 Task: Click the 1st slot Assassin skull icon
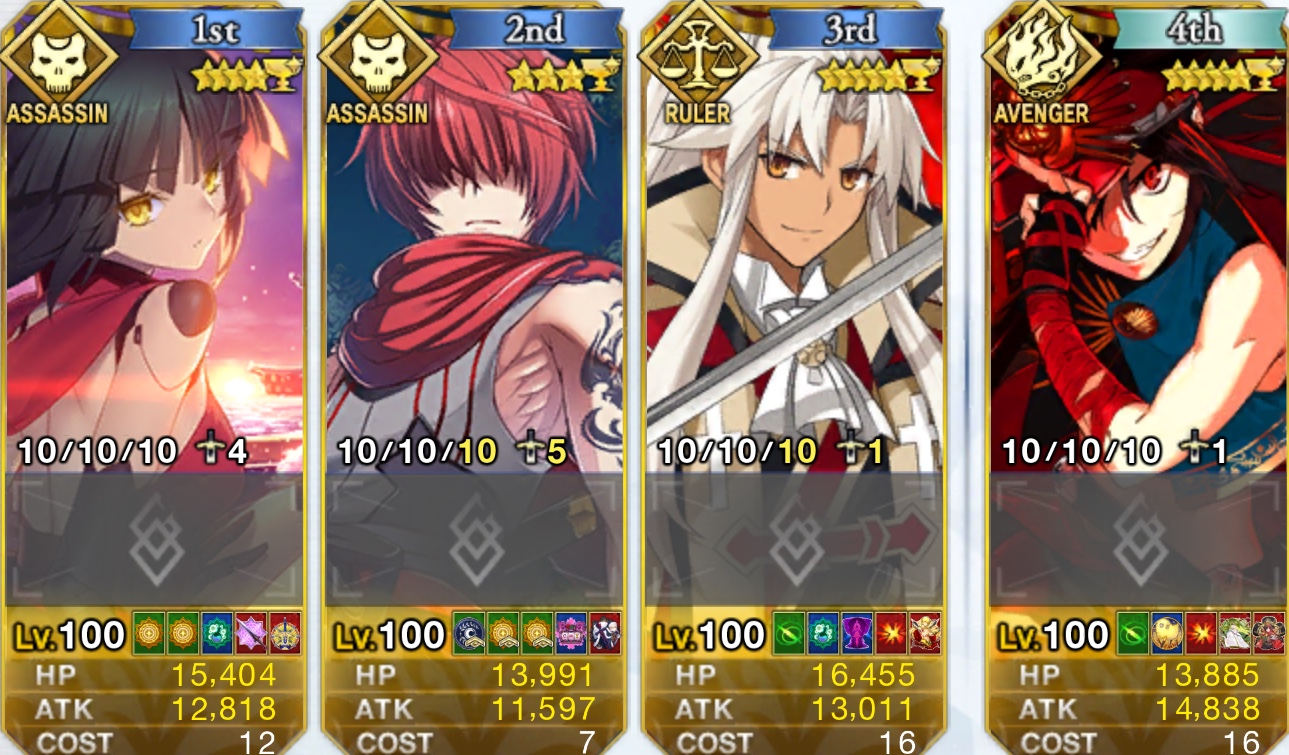(x=56, y=58)
